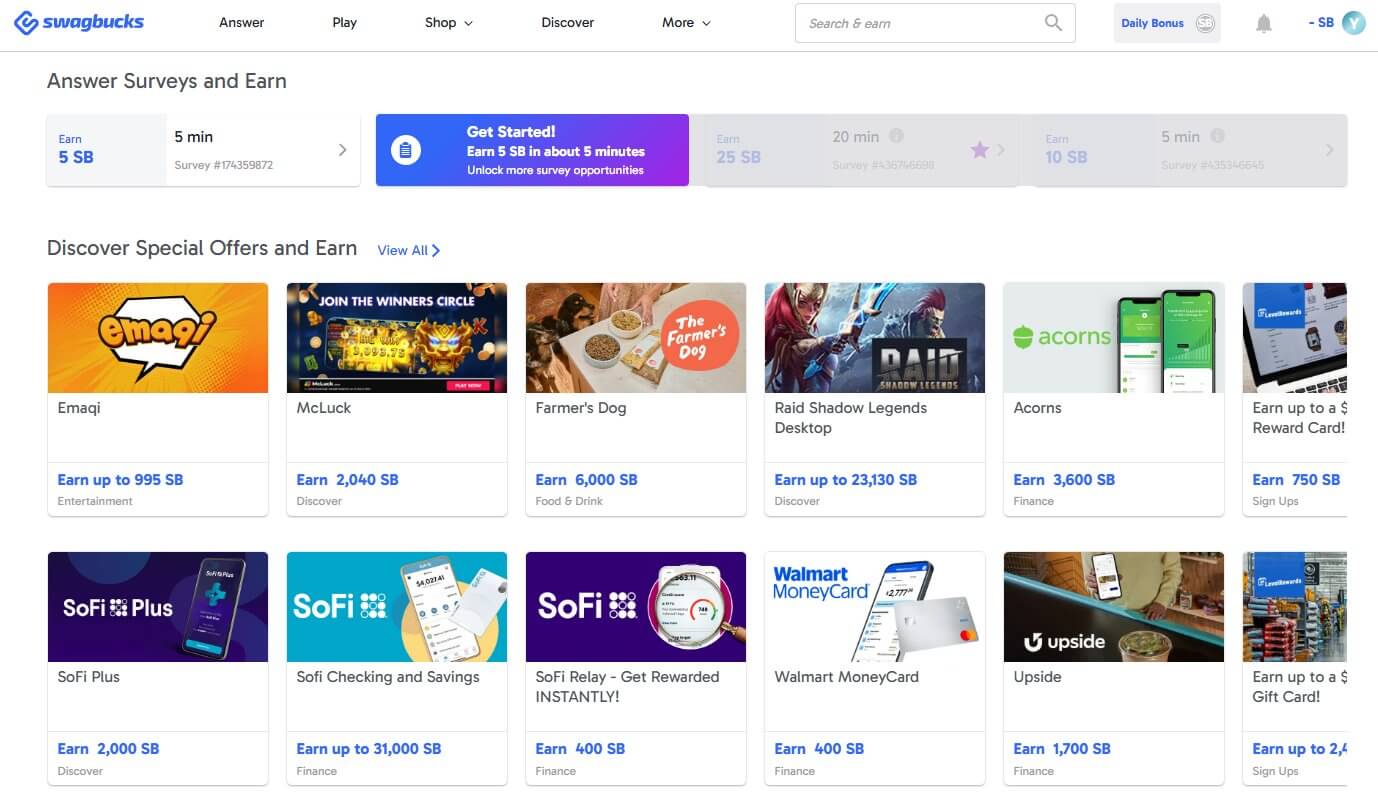Open the 25 SB survey chevron

tap(1001, 150)
